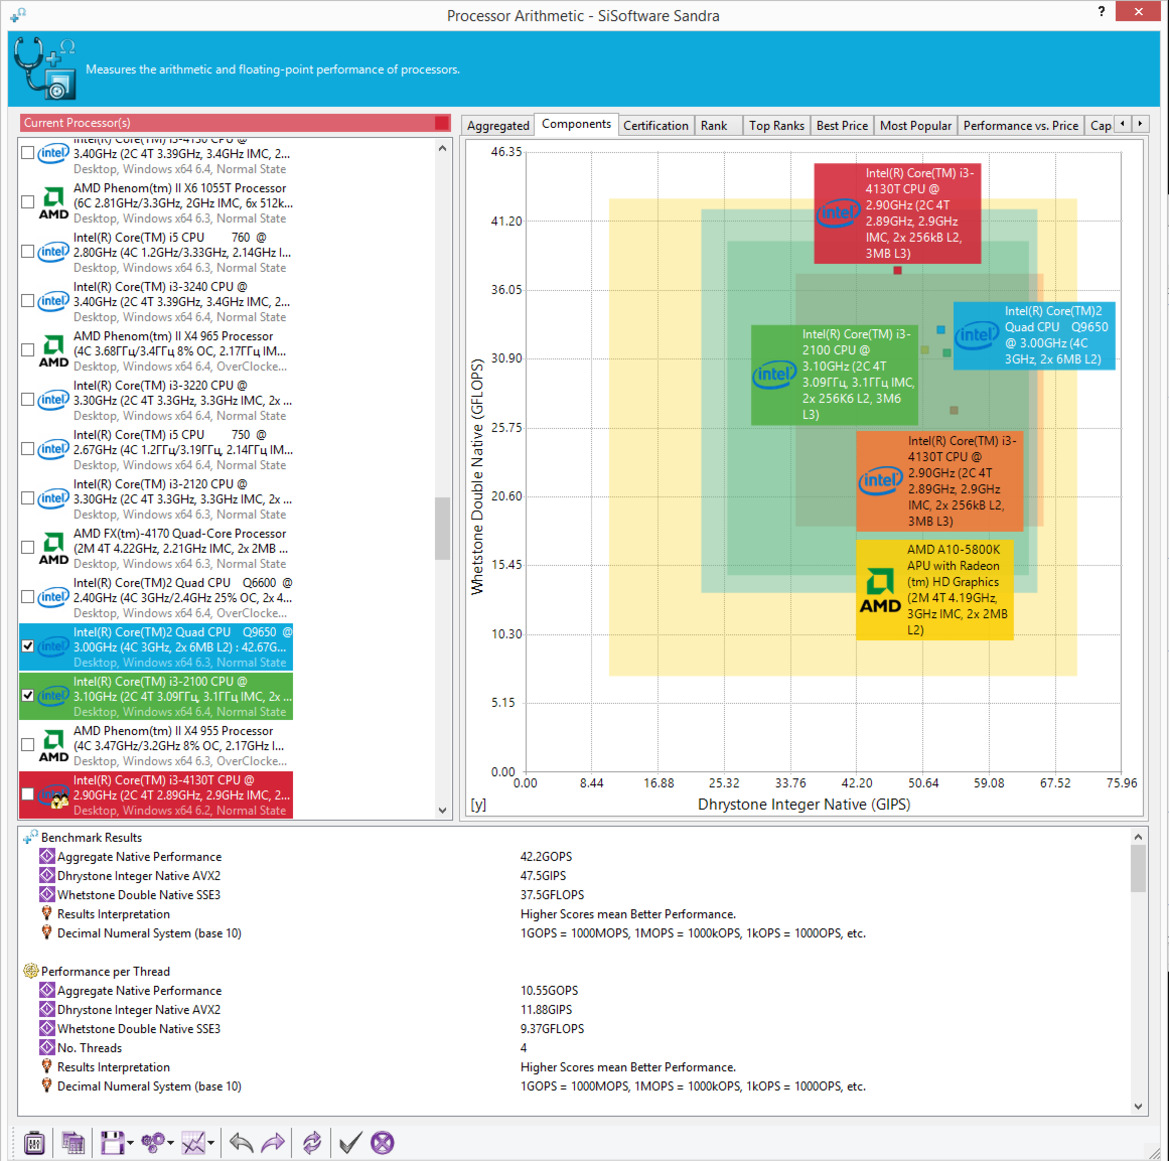
Task: Switch to the Performance vs. Price tab
Action: click(1021, 125)
